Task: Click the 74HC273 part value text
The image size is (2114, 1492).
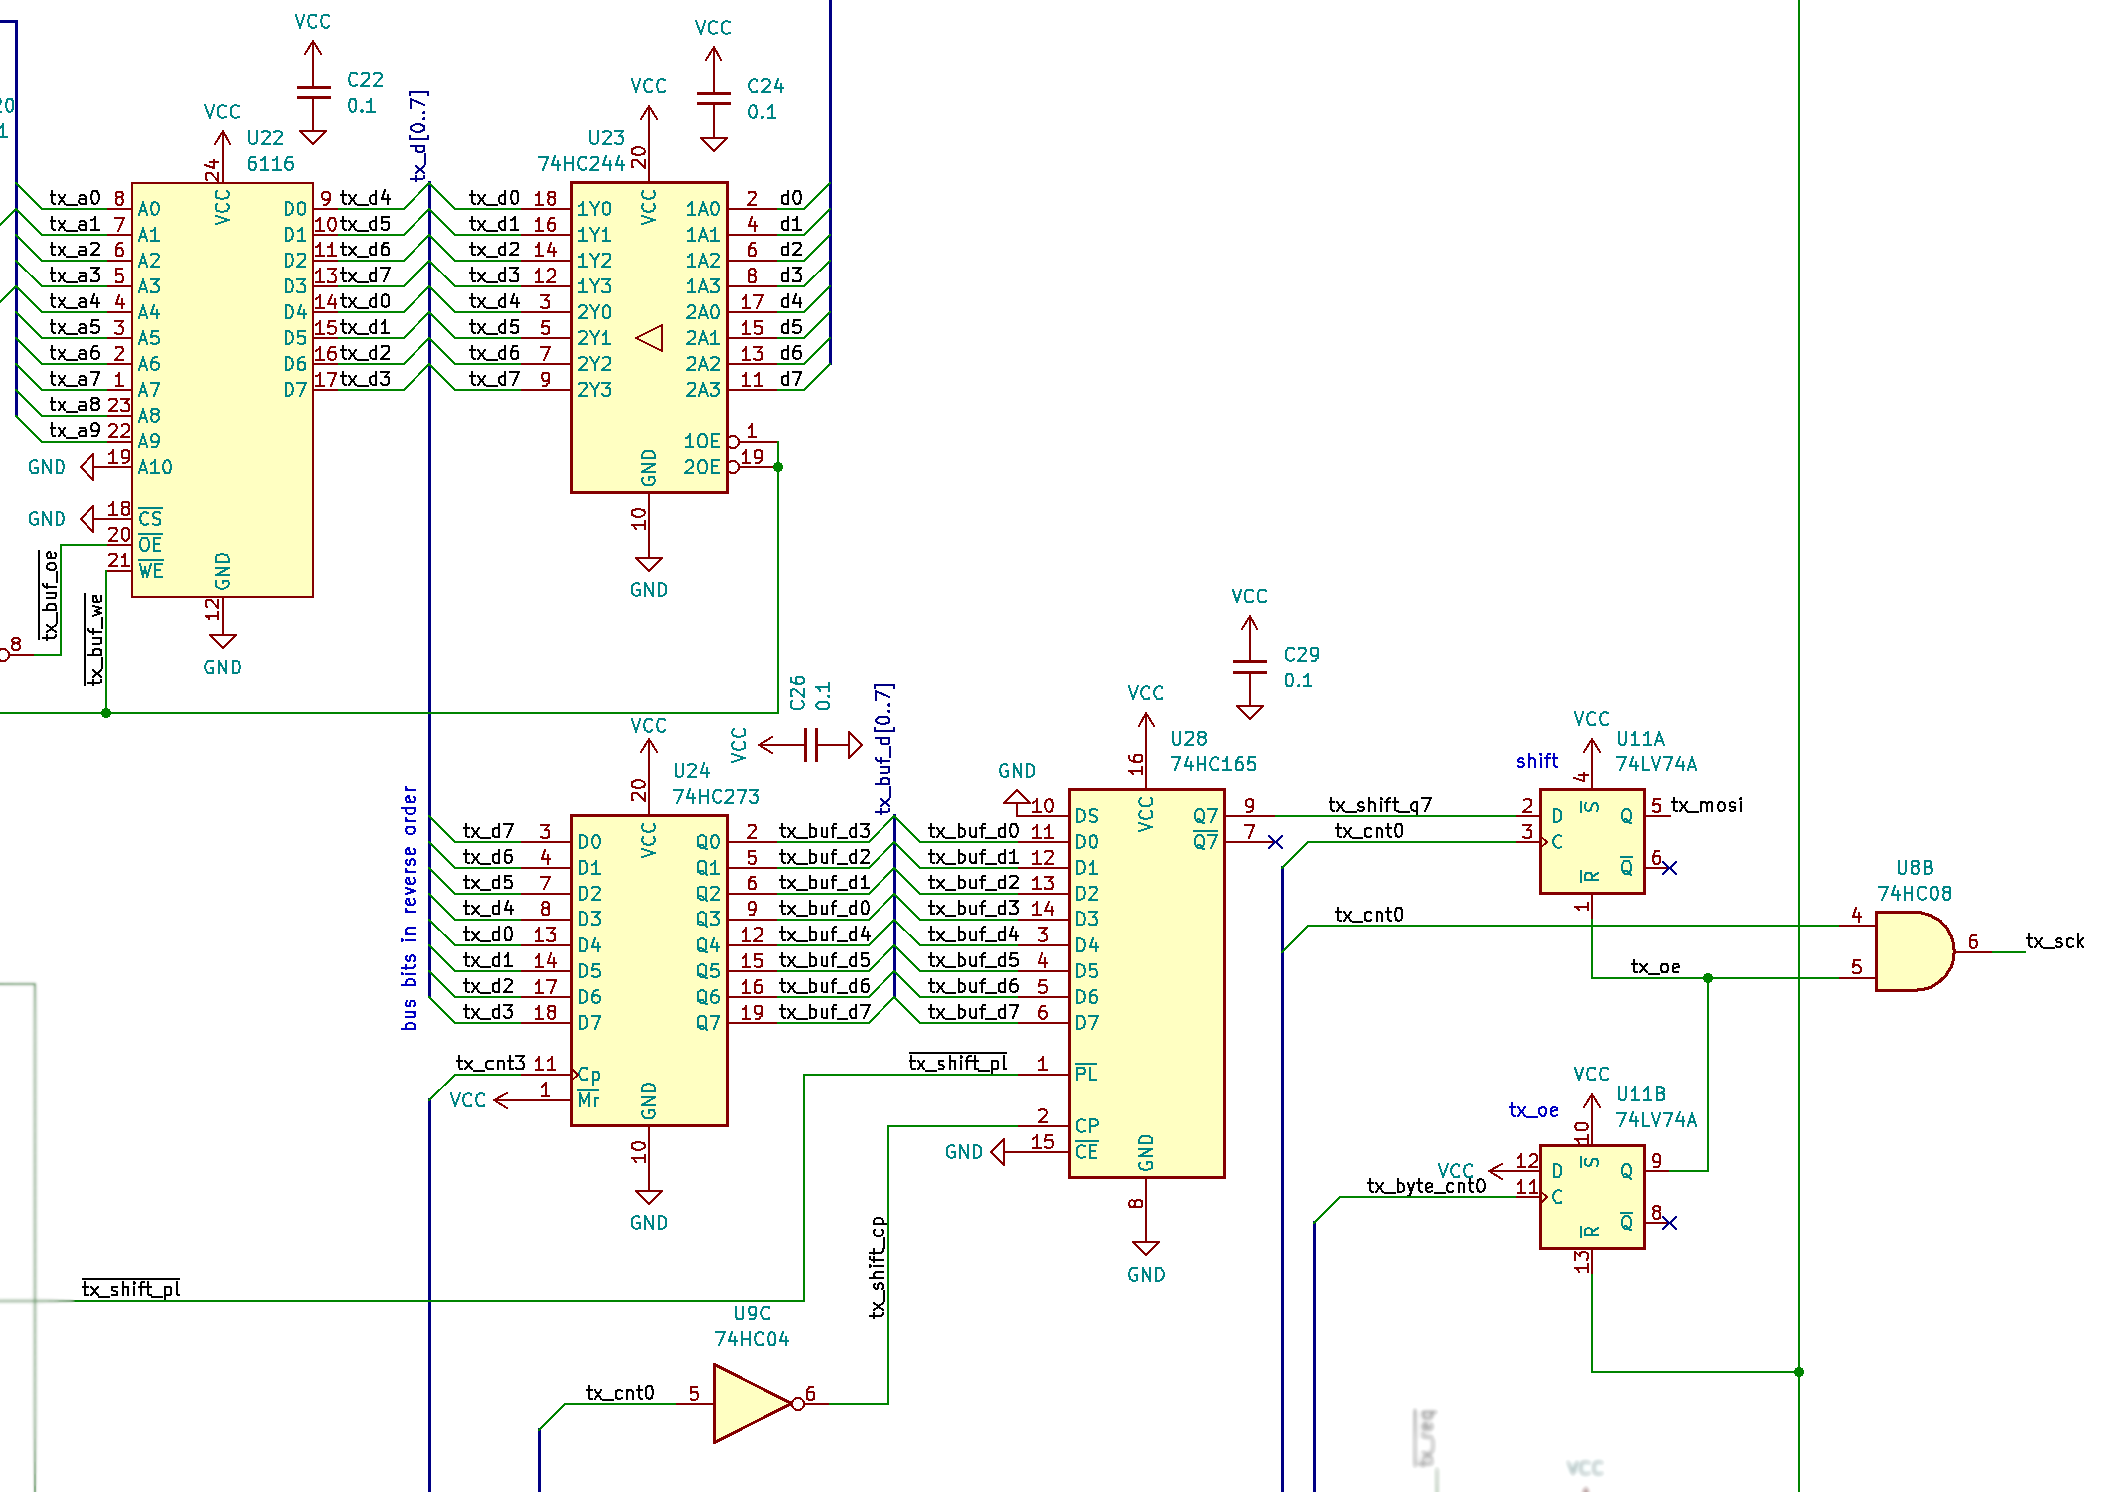Action: coord(716,797)
